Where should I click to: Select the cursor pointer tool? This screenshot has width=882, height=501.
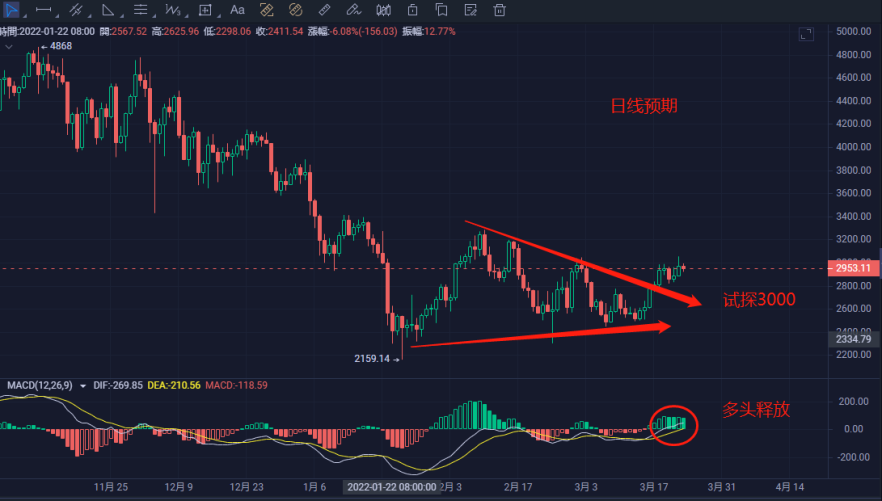pos(12,10)
